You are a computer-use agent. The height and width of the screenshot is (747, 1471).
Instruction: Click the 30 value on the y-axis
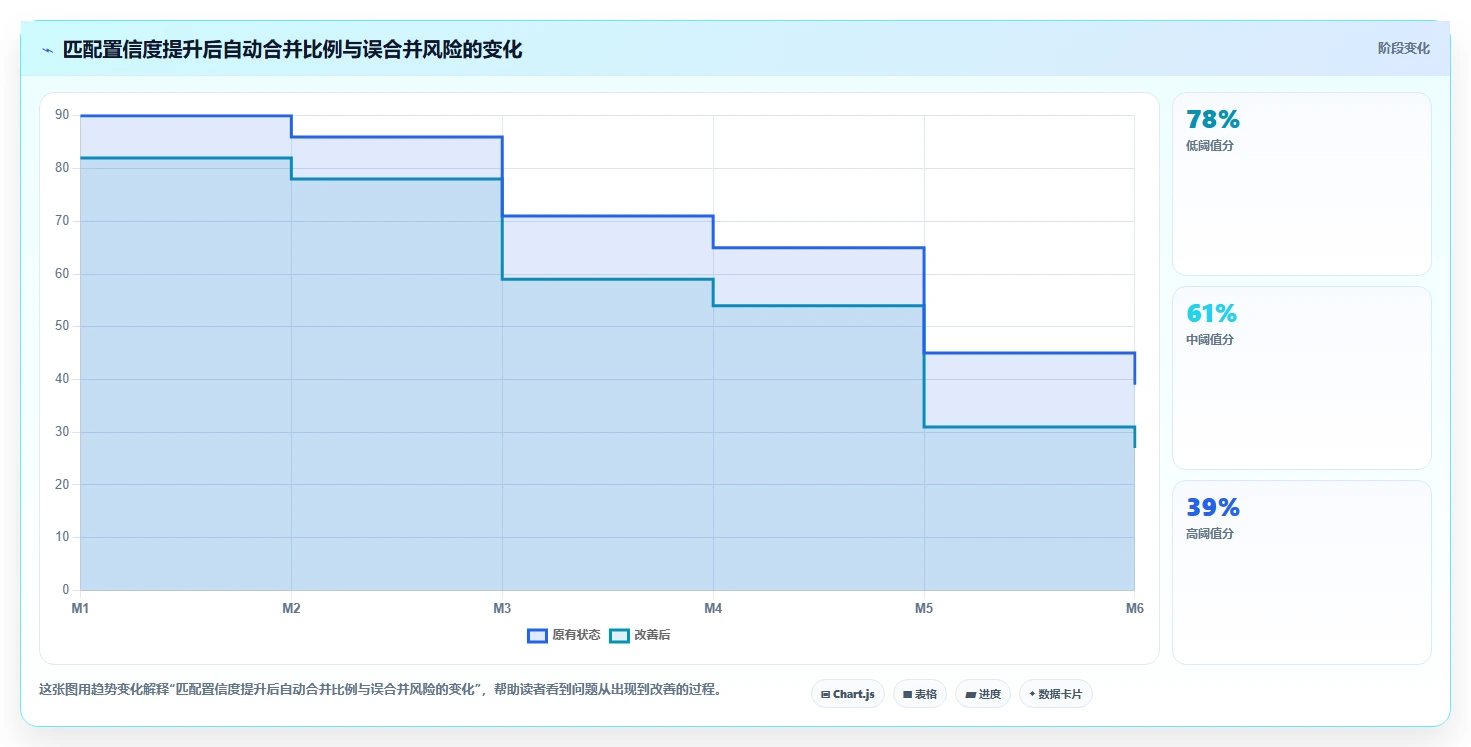[62, 432]
